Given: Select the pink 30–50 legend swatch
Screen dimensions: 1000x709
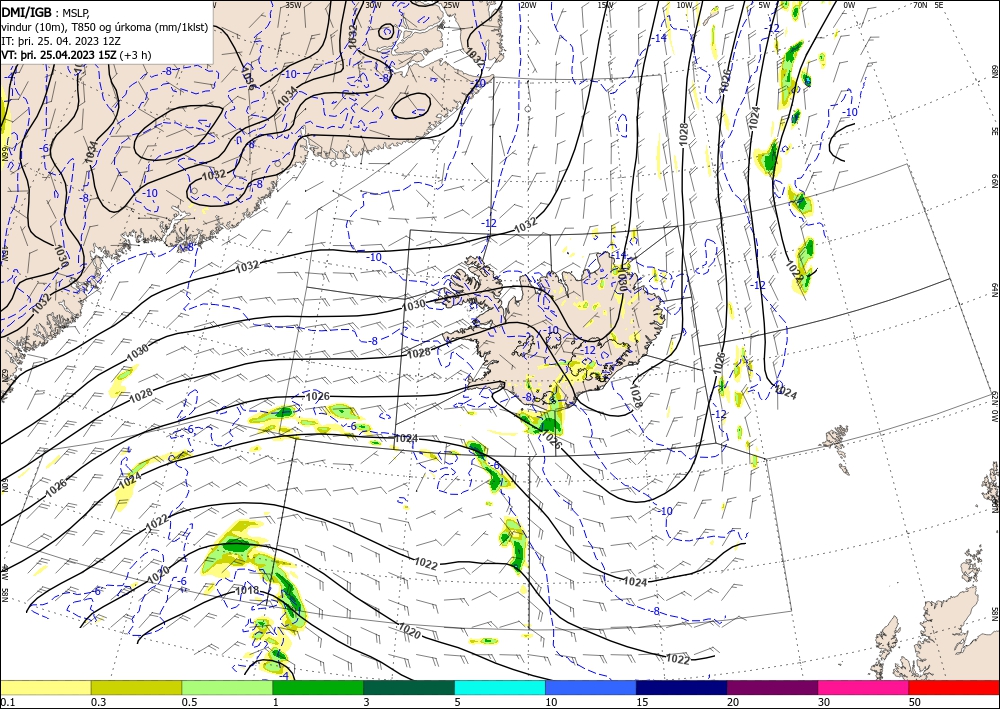Looking at the screenshot, I should coord(864,687).
